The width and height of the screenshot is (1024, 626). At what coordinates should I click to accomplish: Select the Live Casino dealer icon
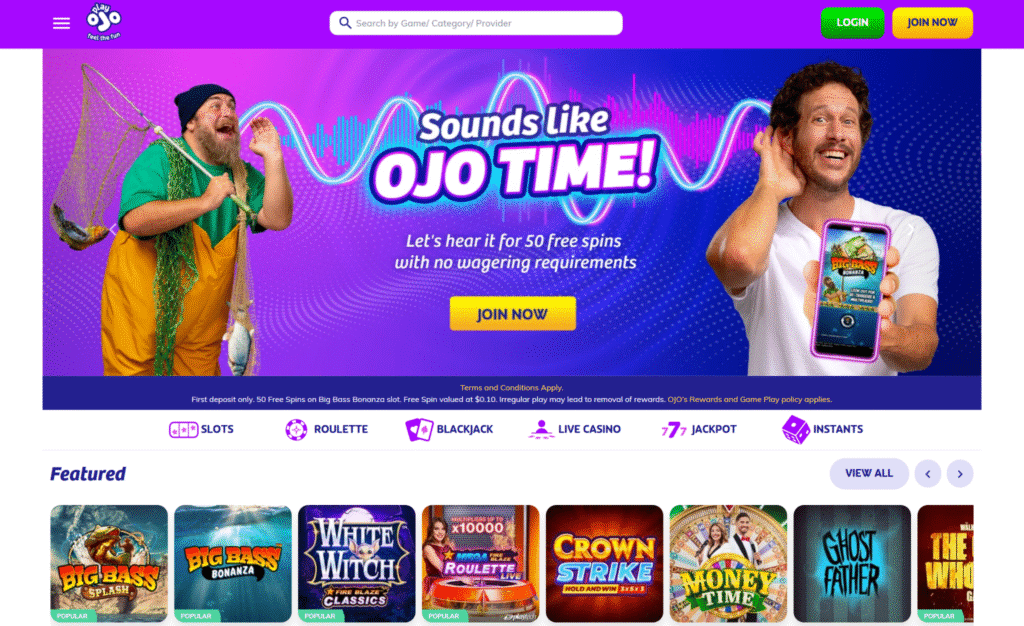point(541,430)
